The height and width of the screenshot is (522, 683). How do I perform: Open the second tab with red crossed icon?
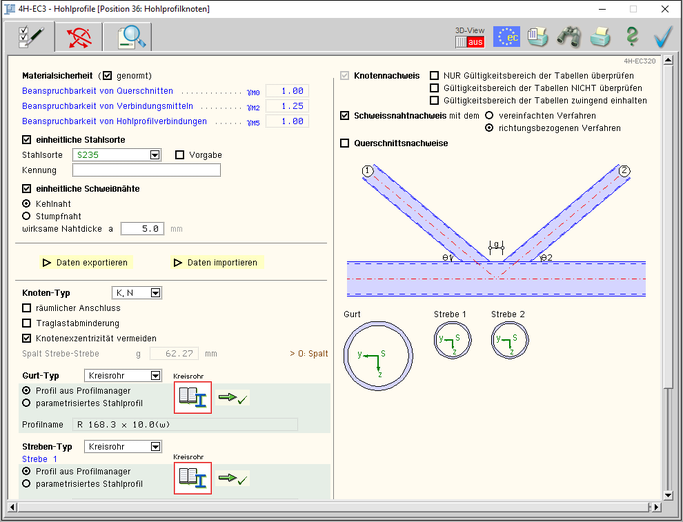(x=77, y=38)
